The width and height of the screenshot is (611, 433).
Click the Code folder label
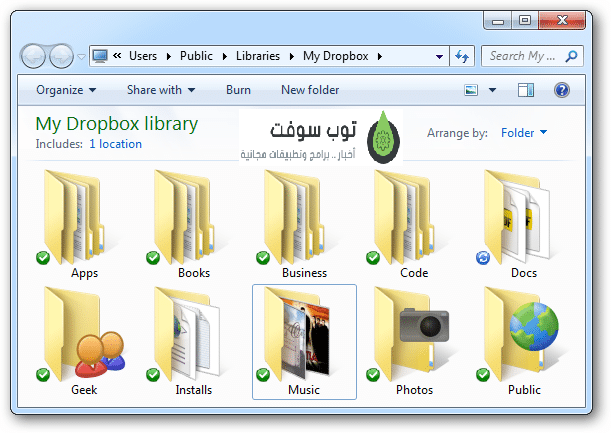pyautogui.click(x=414, y=273)
